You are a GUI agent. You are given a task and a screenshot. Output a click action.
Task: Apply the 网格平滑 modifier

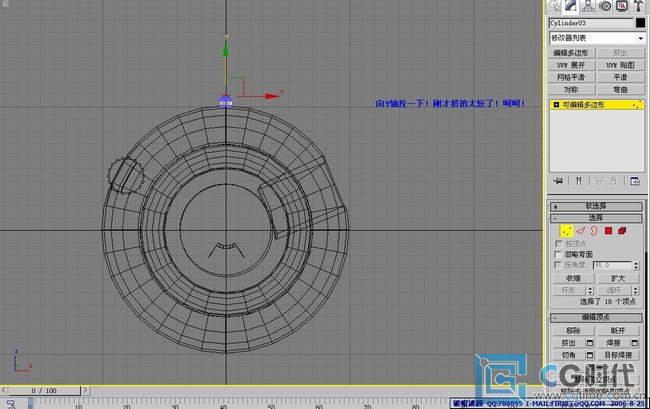click(571, 77)
